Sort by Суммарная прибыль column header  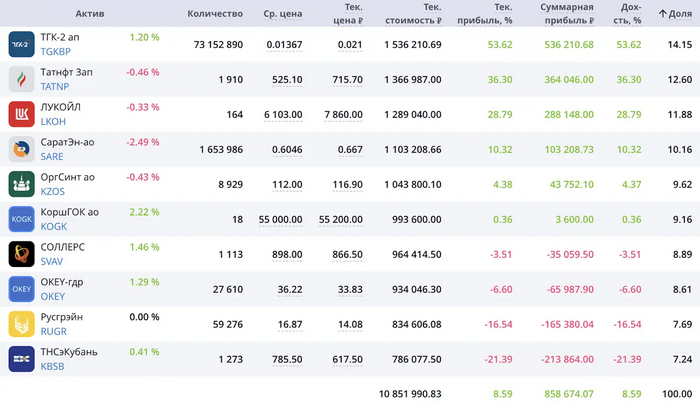pyautogui.click(x=566, y=13)
